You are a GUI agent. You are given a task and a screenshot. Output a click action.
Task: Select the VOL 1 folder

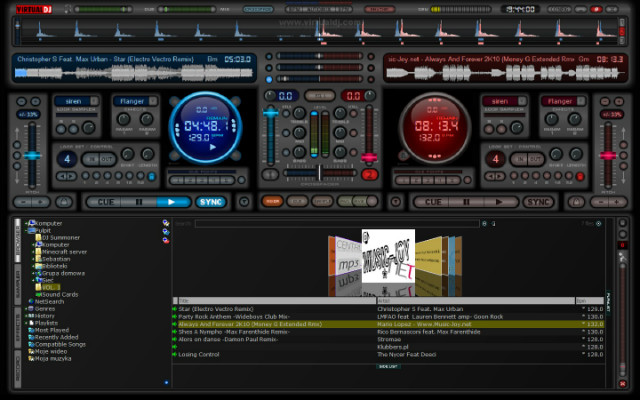(48, 287)
